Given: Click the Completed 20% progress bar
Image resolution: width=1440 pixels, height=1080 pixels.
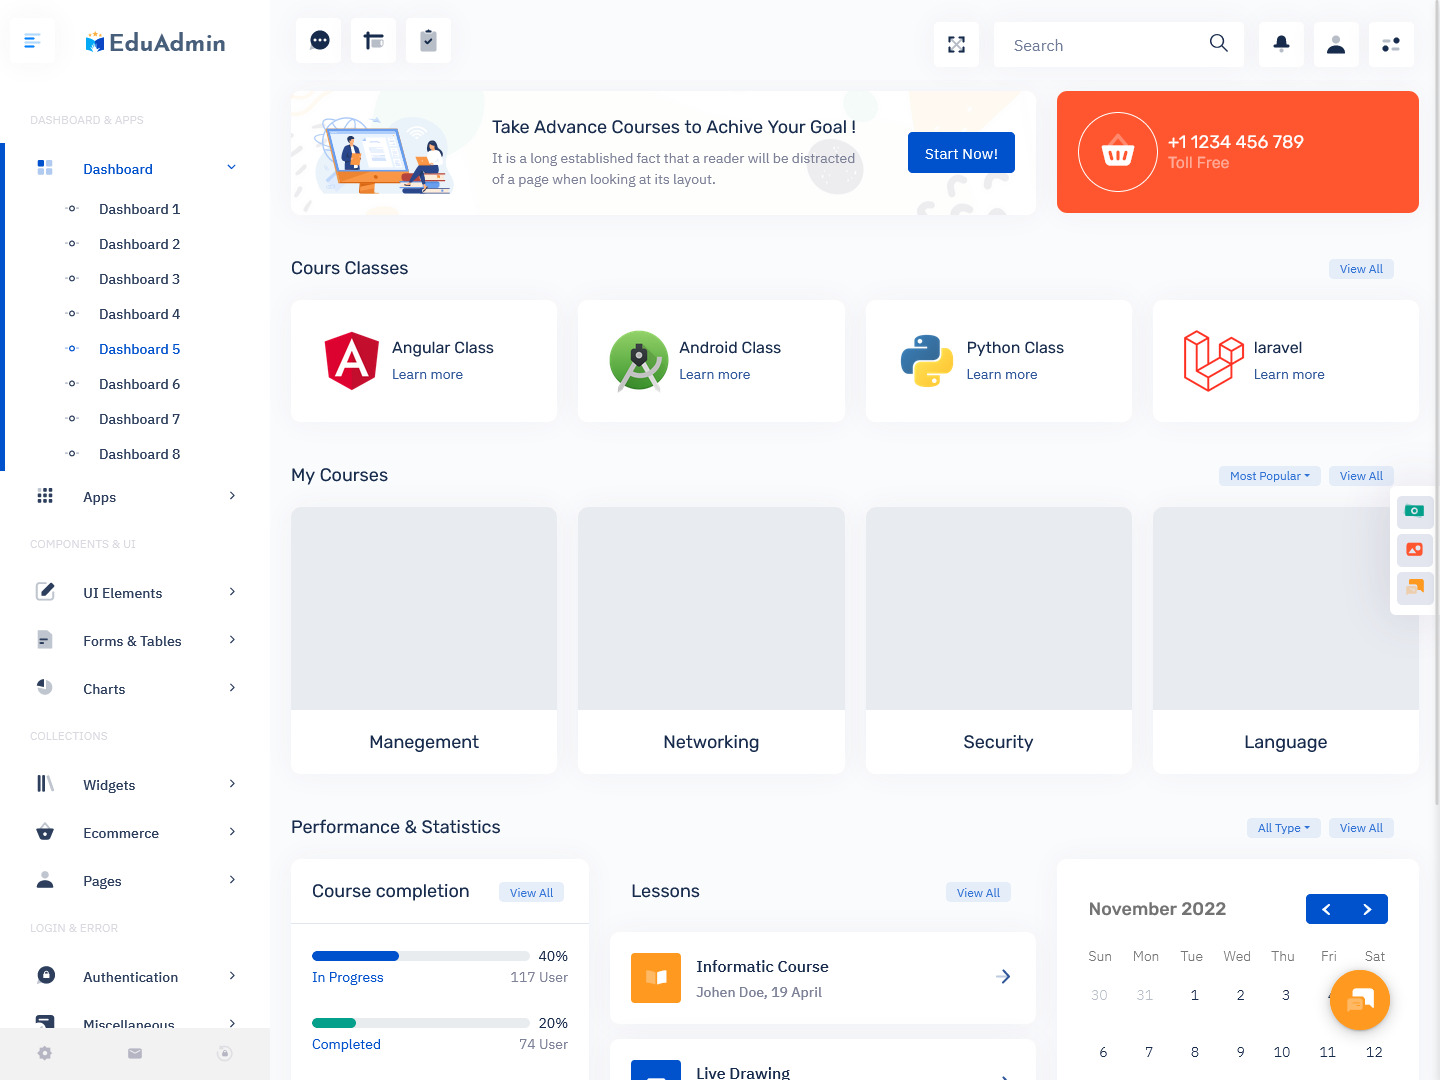Looking at the screenshot, I should pyautogui.click(x=421, y=1023).
